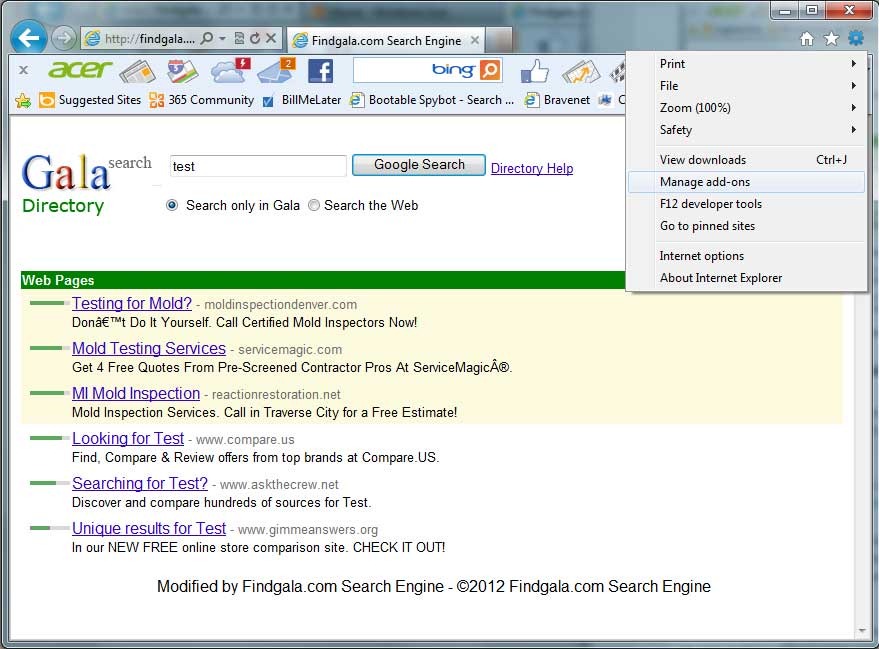
Task: Open the address bar dropdown arrow
Action: pos(222,38)
